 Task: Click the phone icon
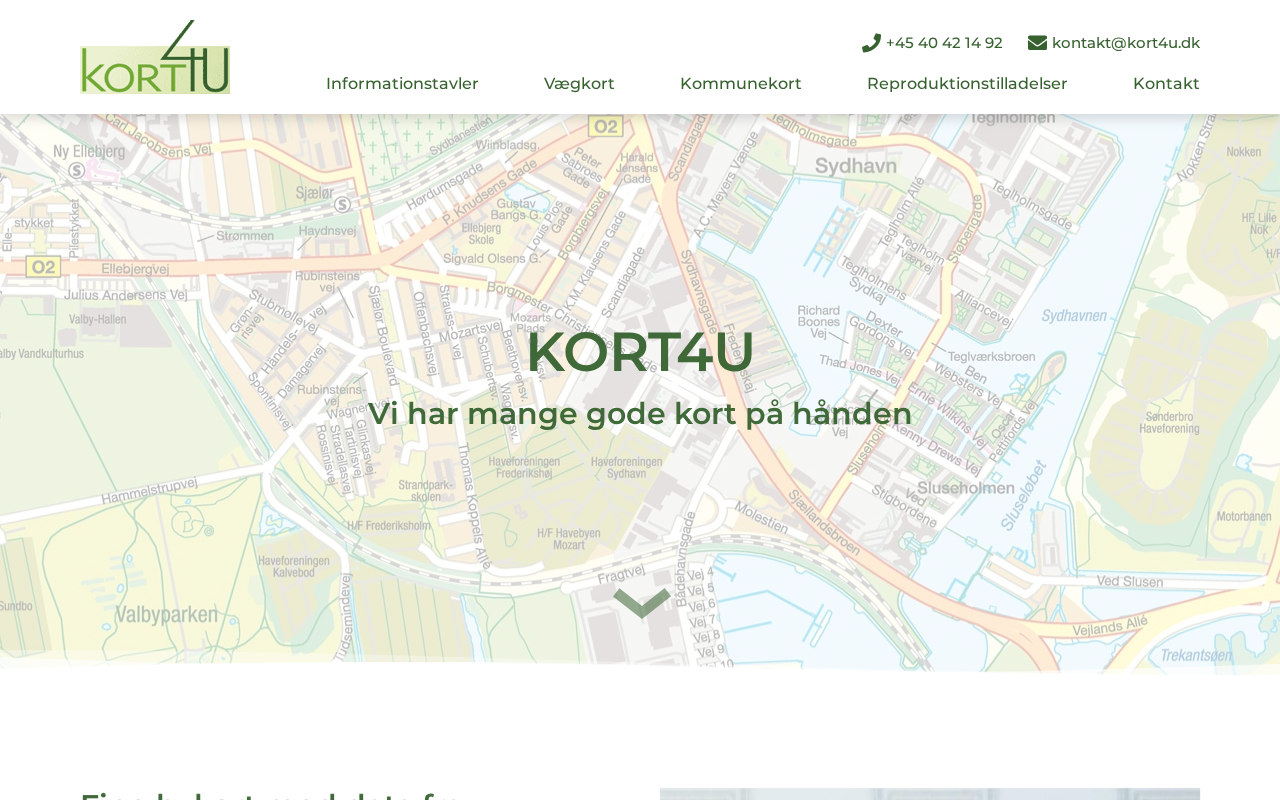click(x=871, y=43)
